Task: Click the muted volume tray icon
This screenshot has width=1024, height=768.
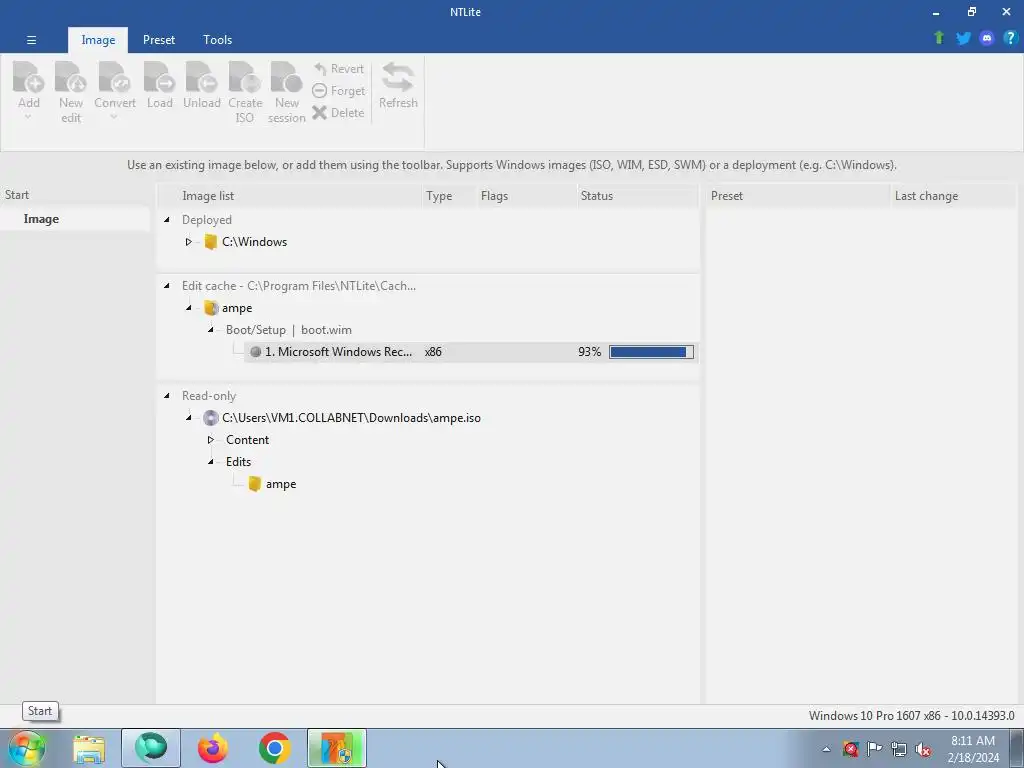Action: tap(923, 749)
